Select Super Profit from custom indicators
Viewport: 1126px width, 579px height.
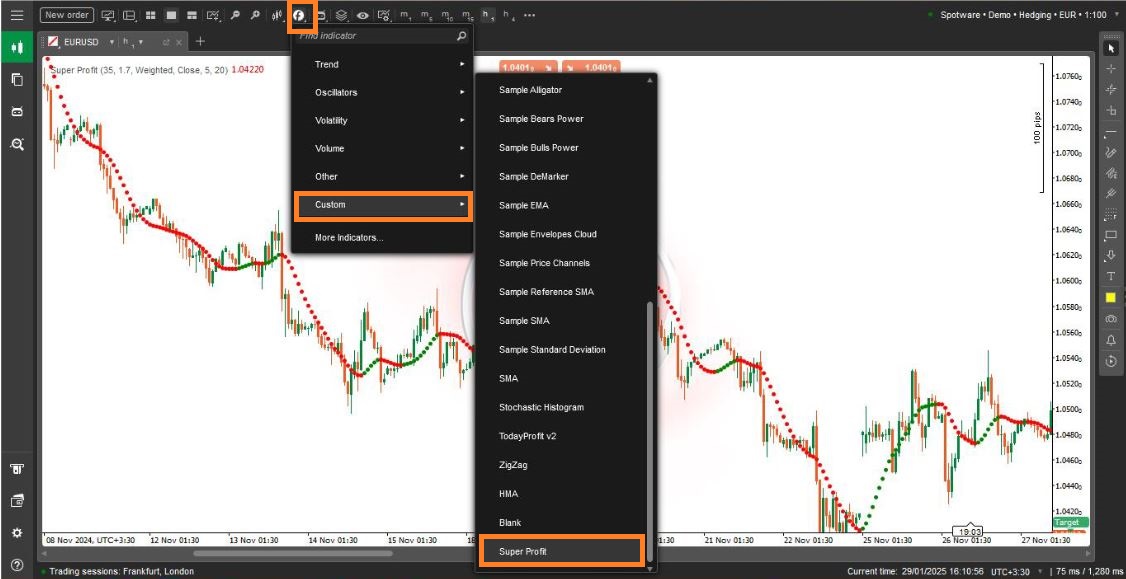coord(560,552)
